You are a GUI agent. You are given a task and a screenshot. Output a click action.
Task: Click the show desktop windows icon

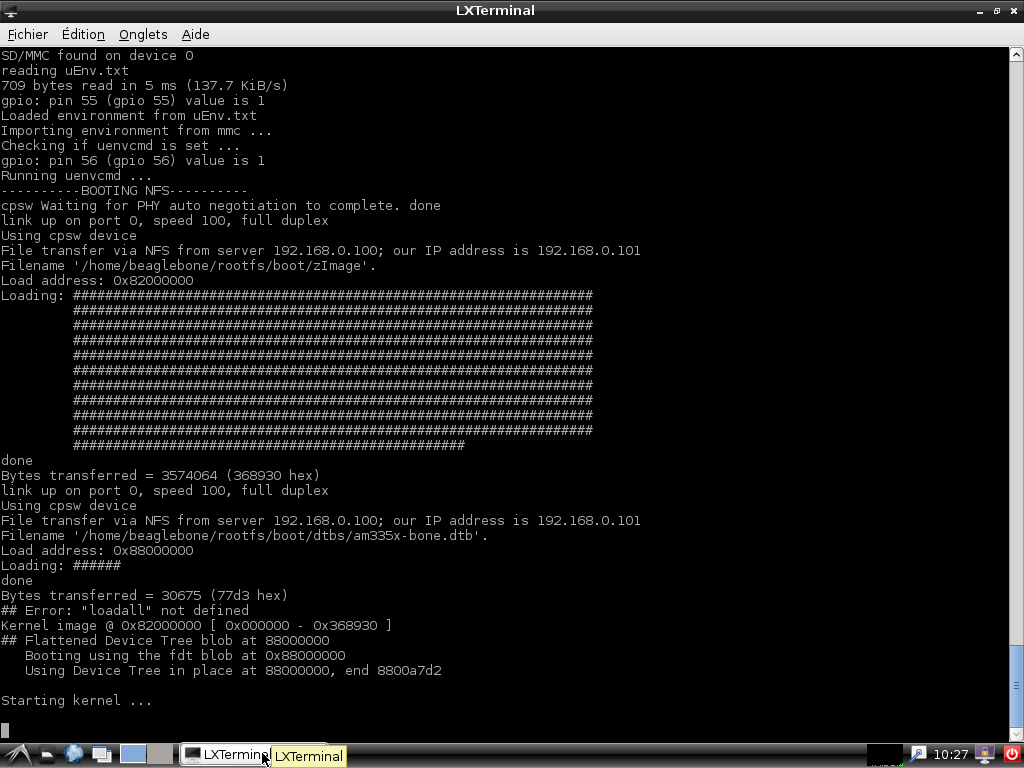click(101, 755)
